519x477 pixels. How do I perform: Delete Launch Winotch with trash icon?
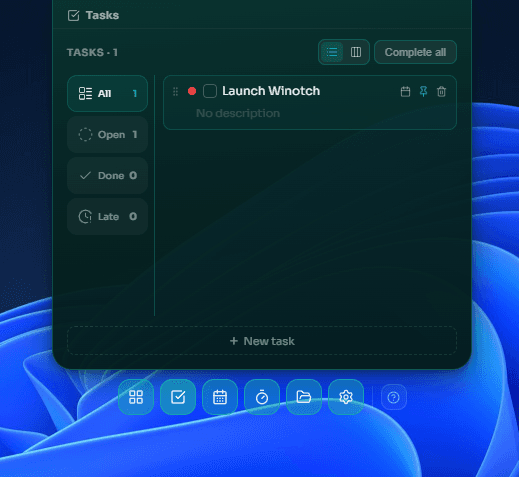tap(441, 91)
